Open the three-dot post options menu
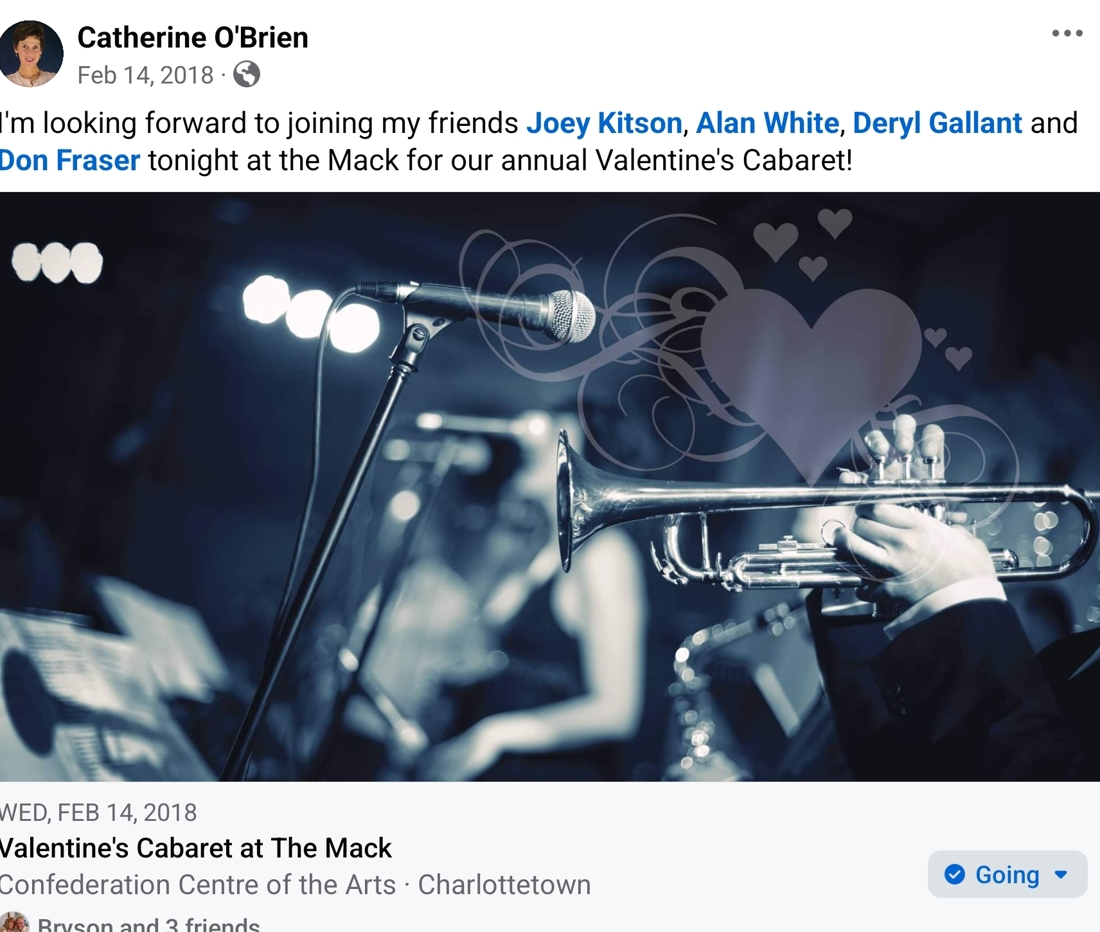Image resolution: width=1100 pixels, height=932 pixels. pos(1067,33)
